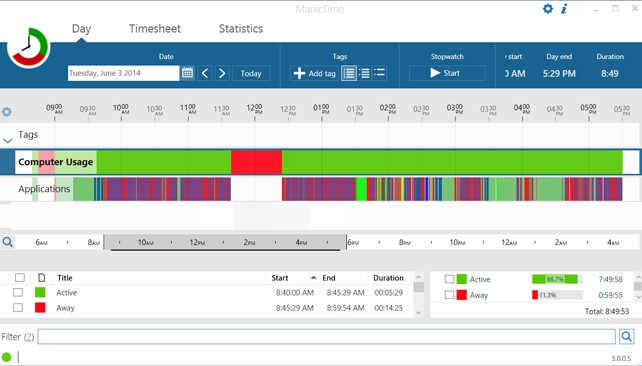Go to previous day arrow
The image size is (642, 366).
point(205,73)
